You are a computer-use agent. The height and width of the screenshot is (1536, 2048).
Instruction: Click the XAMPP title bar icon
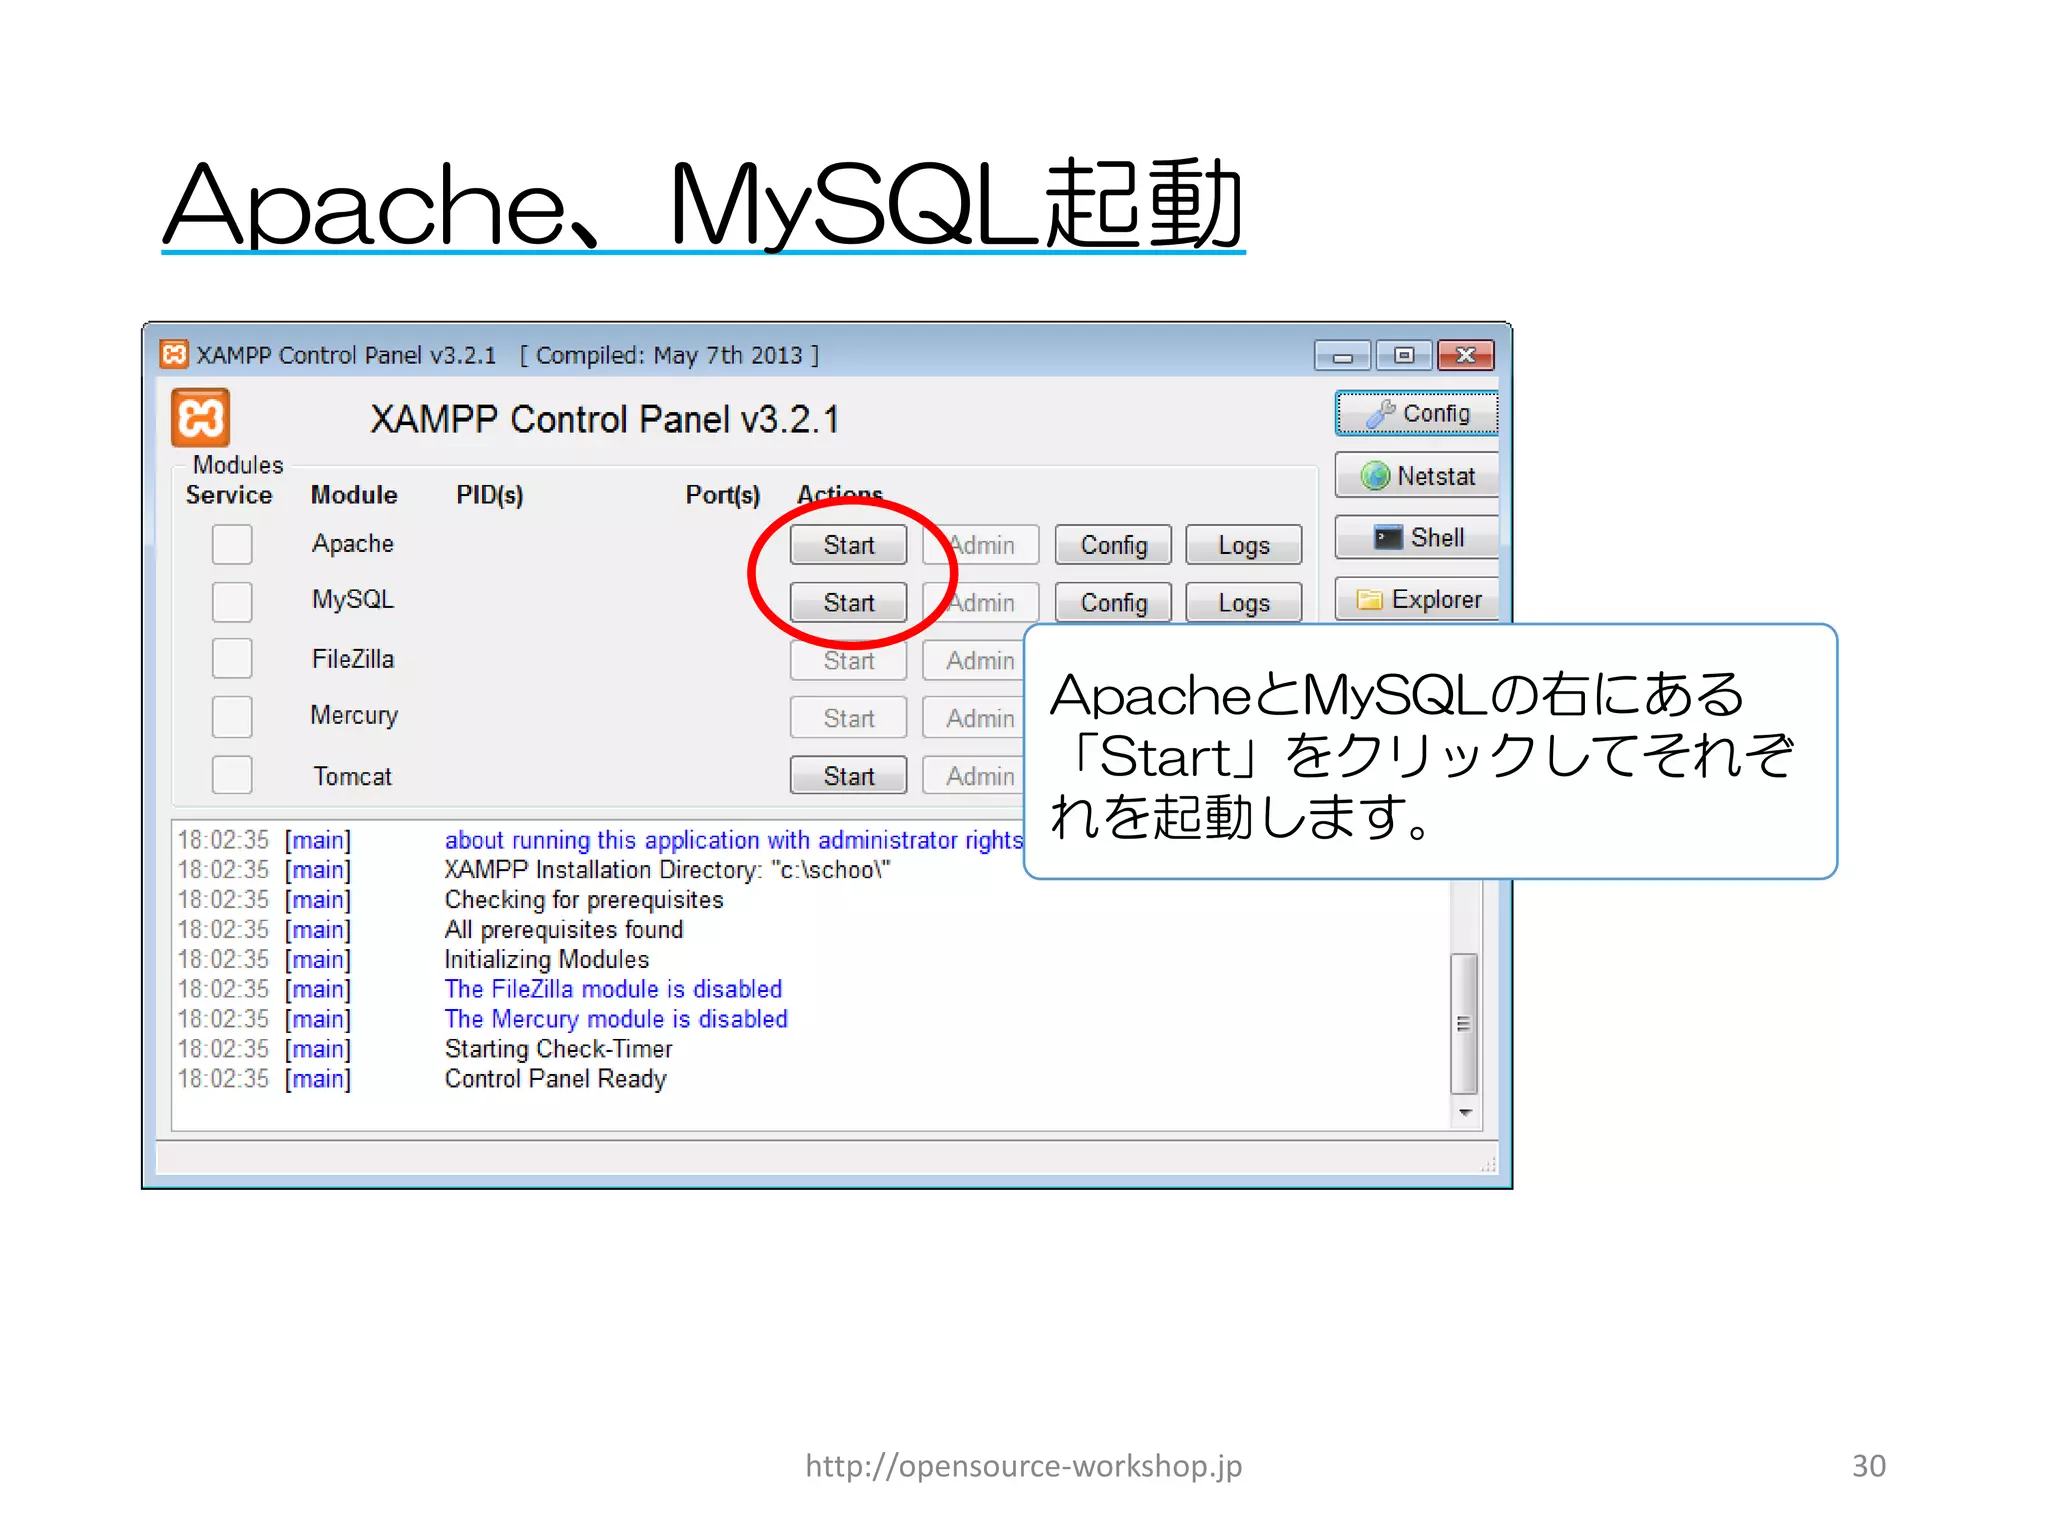click(174, 354)
